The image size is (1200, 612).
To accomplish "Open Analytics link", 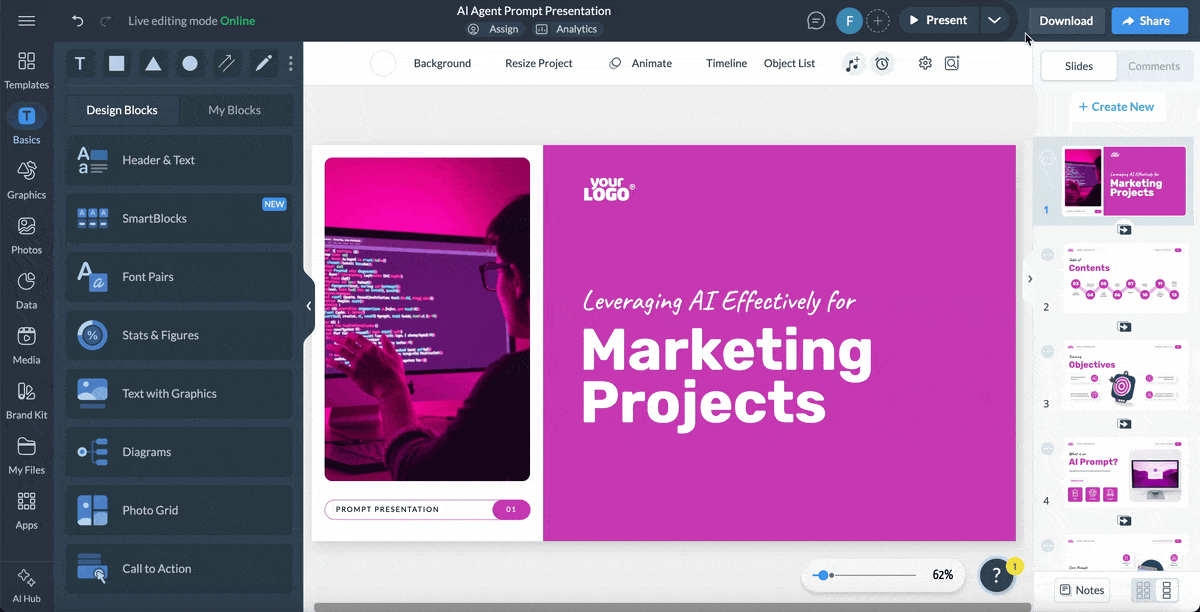I will [566, 29].
